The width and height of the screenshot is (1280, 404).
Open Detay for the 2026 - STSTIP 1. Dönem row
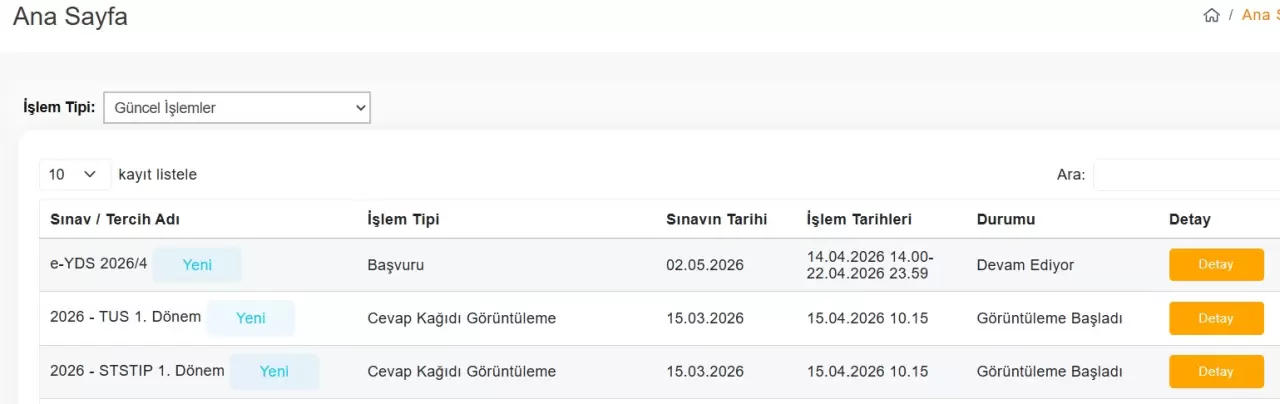[1216, 371]
